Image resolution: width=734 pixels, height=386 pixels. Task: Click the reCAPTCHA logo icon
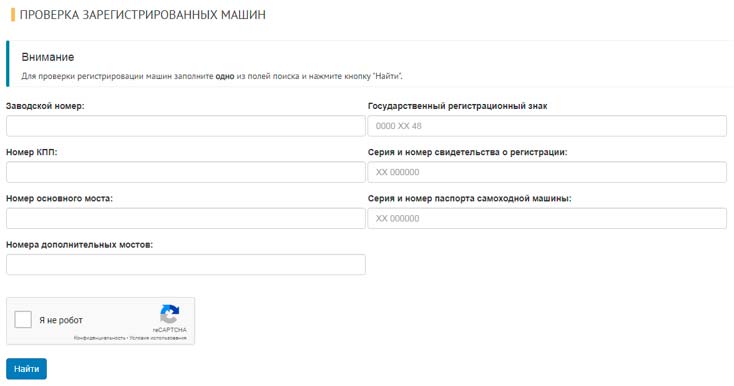[169, 314]
